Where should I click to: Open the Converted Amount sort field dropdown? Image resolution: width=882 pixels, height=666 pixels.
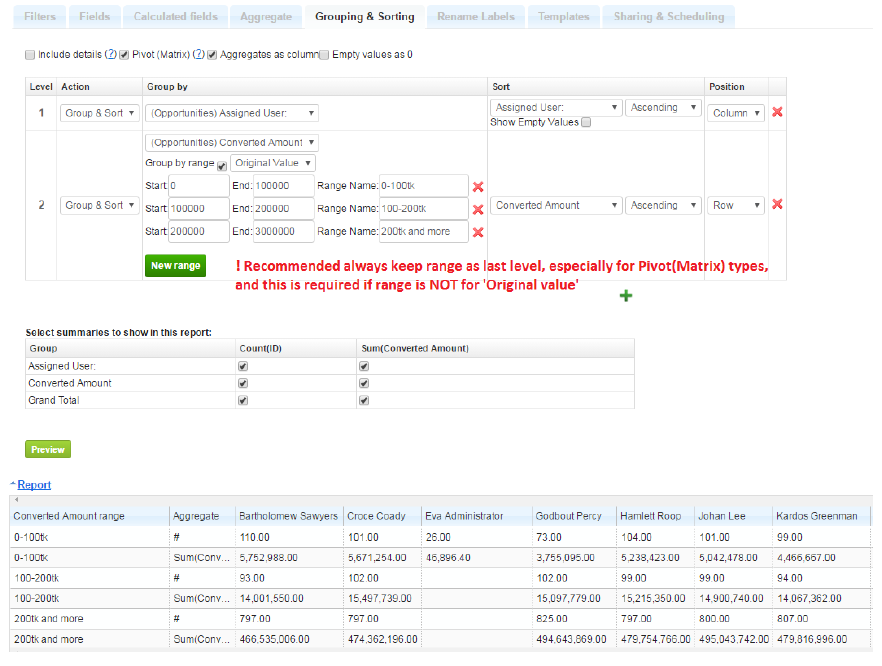pos(555,205)
